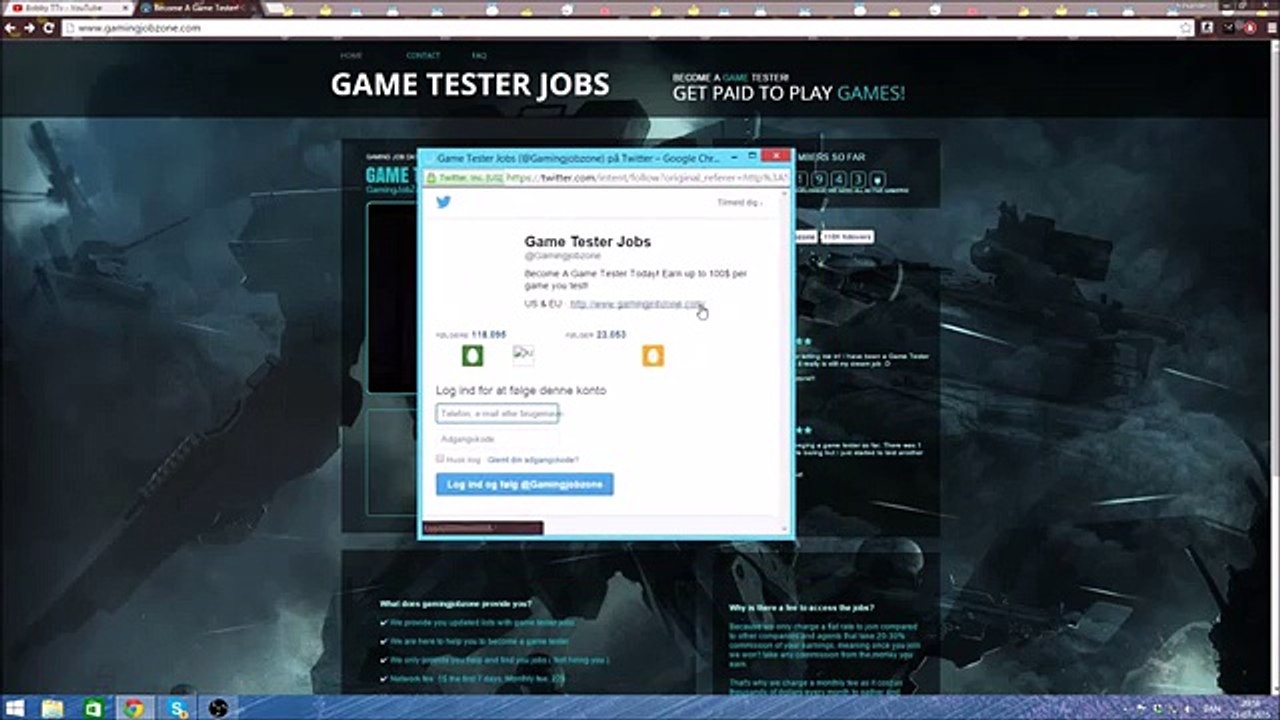
Task: Open File Explorer from the taskbar
Action: click(x=52, y=709)
